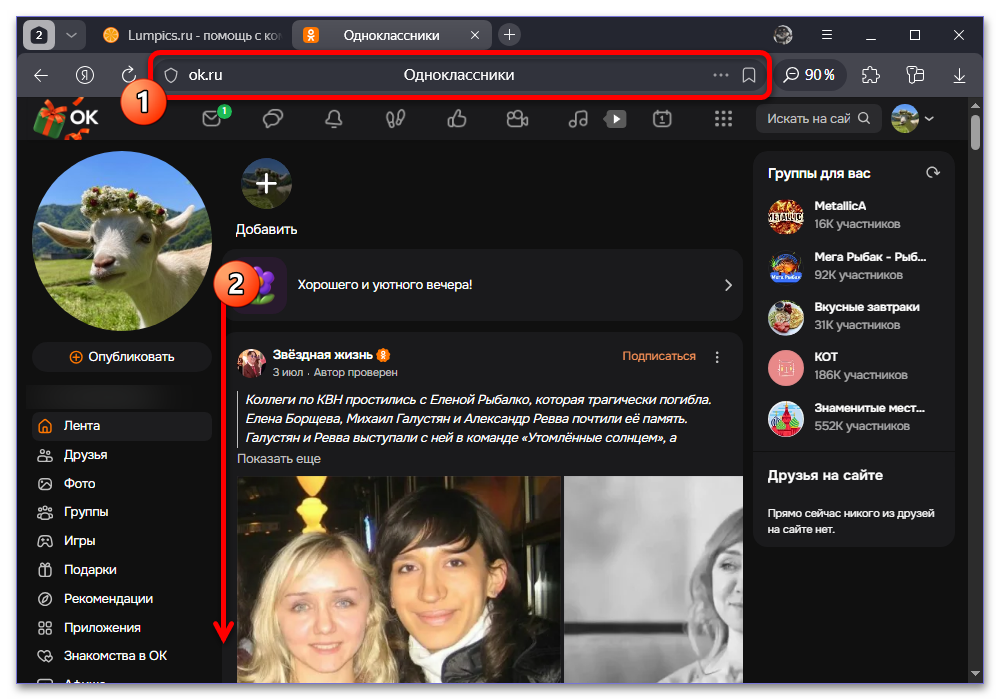The image size is (1000, 700).
Task: Open guests footprints icon
Action: (x=395, y=119)
